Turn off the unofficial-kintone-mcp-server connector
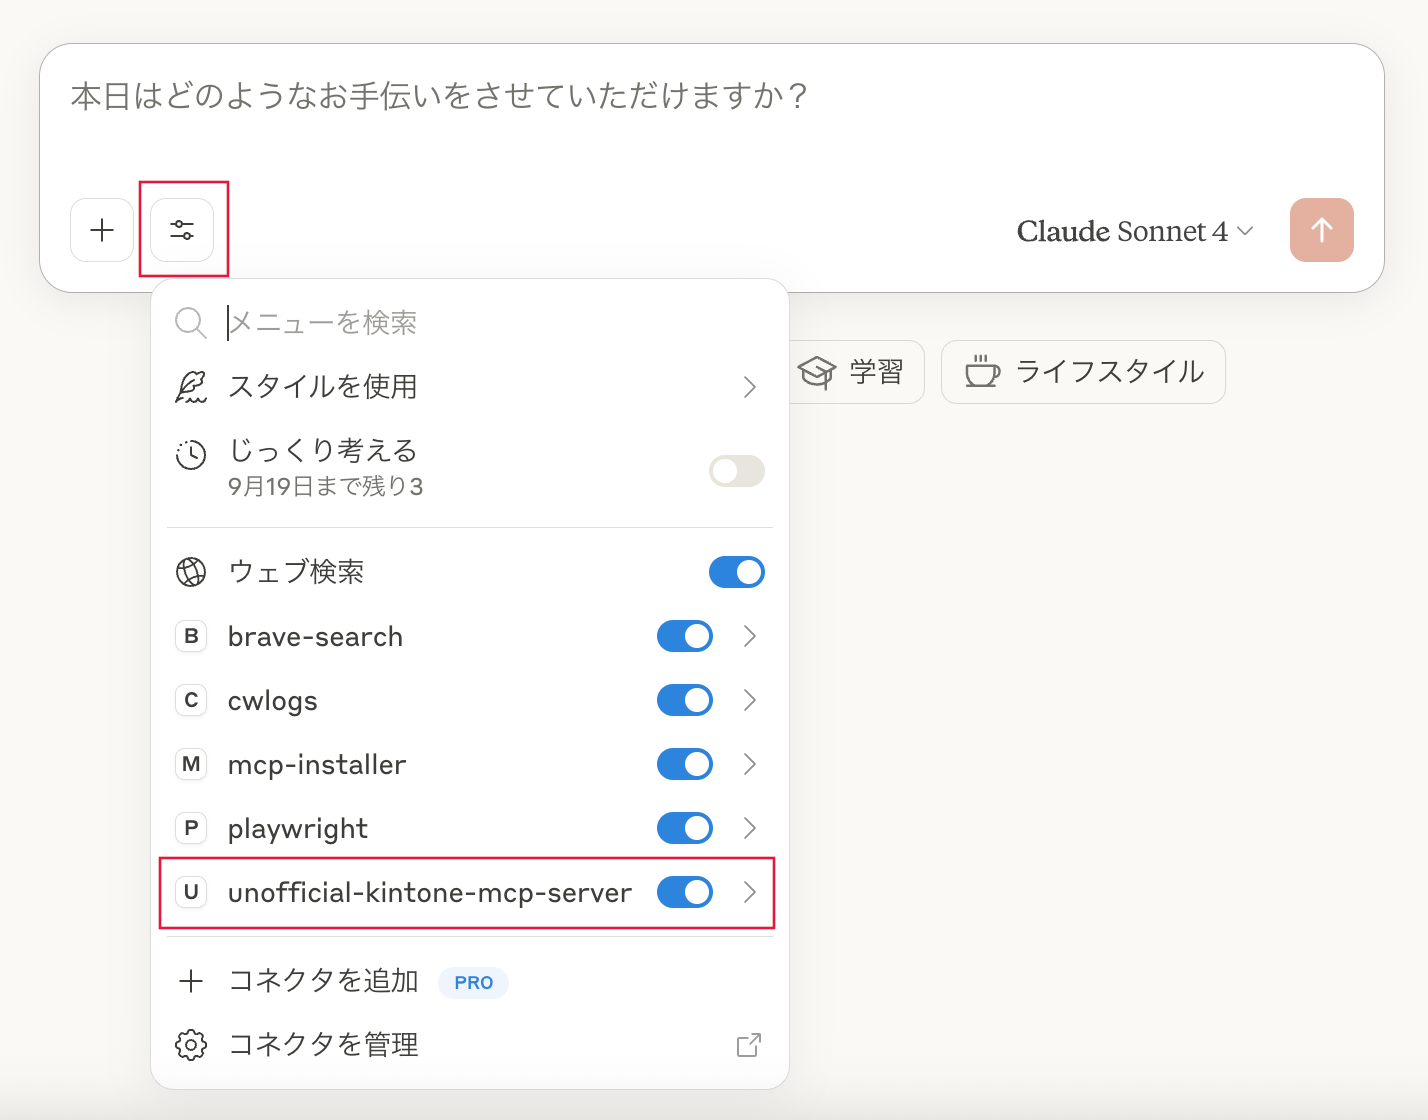The image size is (1428, 1120). coord(685,892)
